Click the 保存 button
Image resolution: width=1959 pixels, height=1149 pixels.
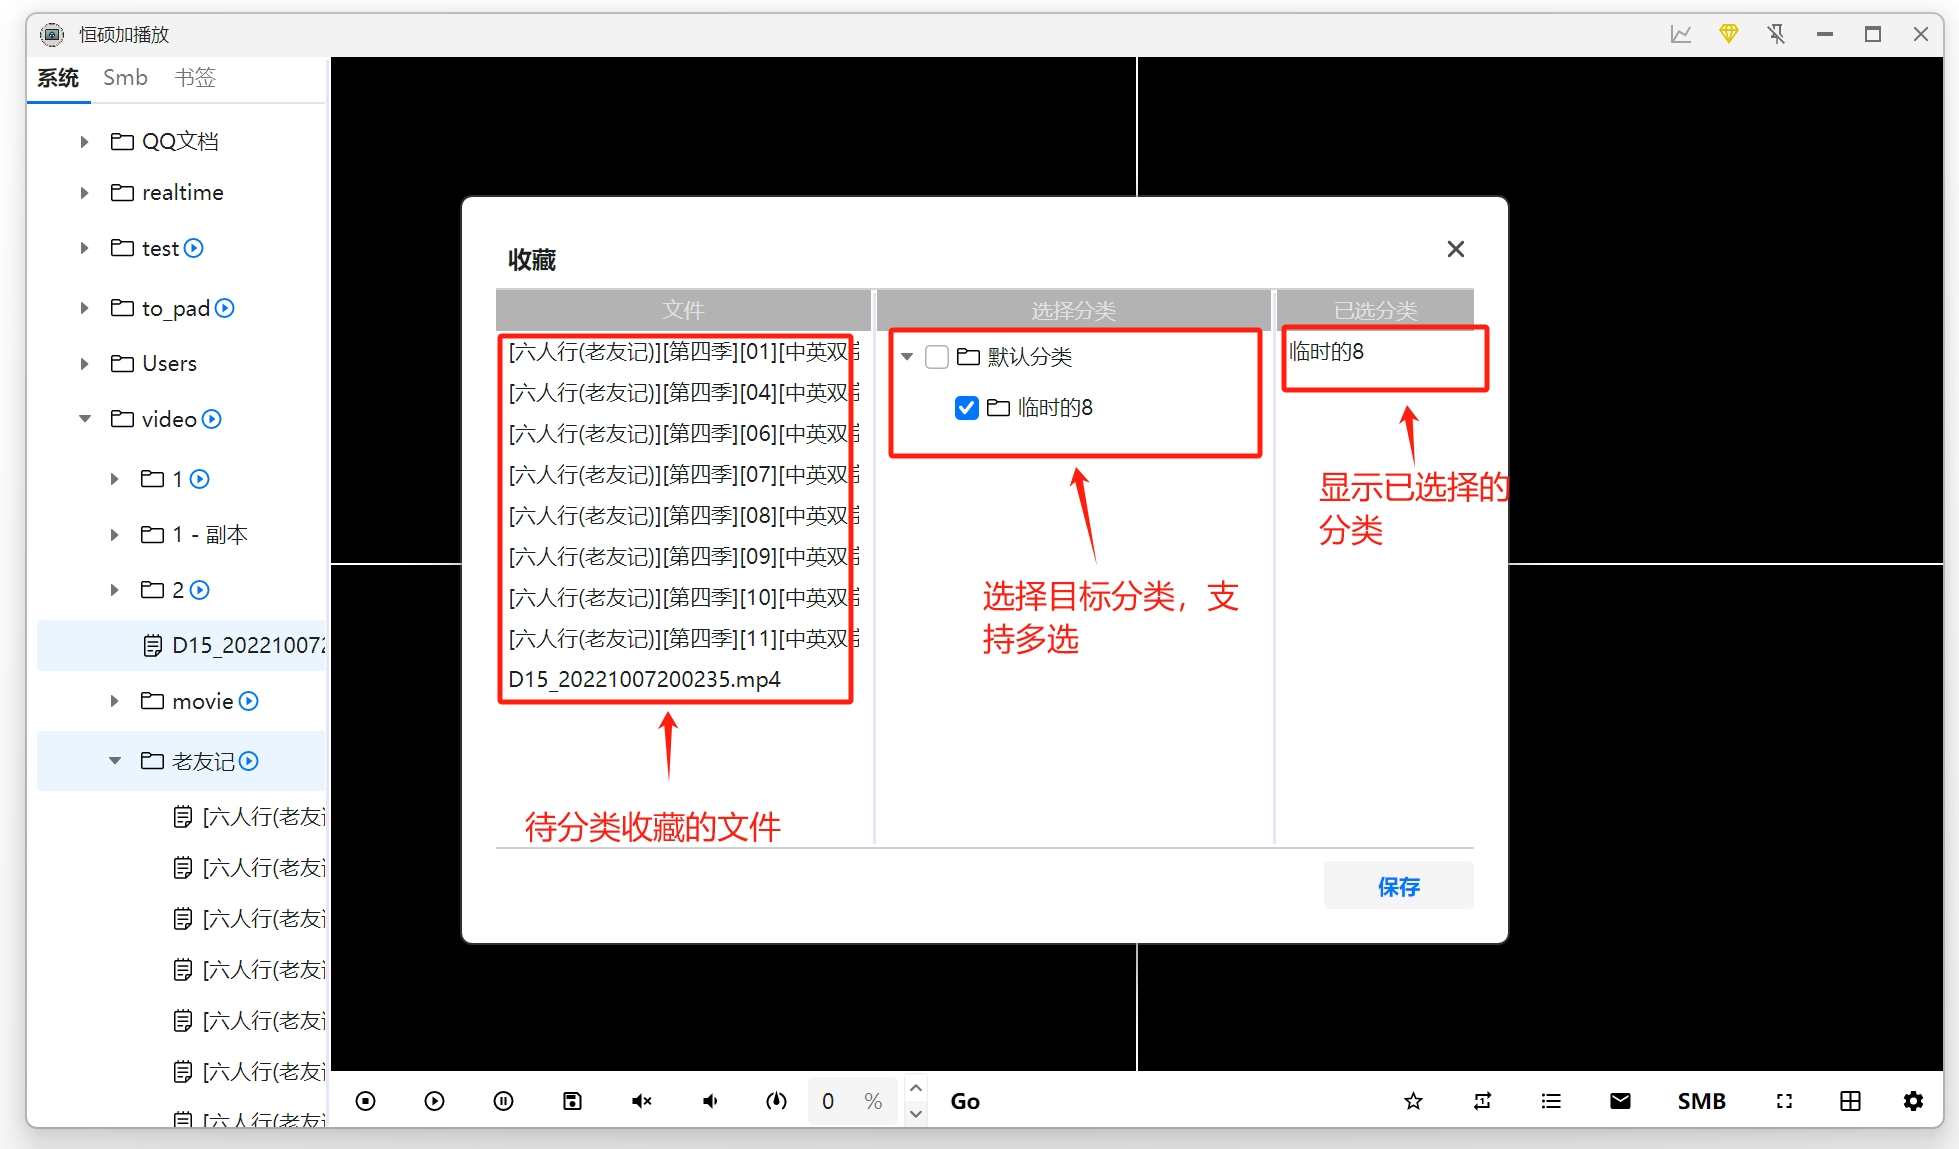1398,886
